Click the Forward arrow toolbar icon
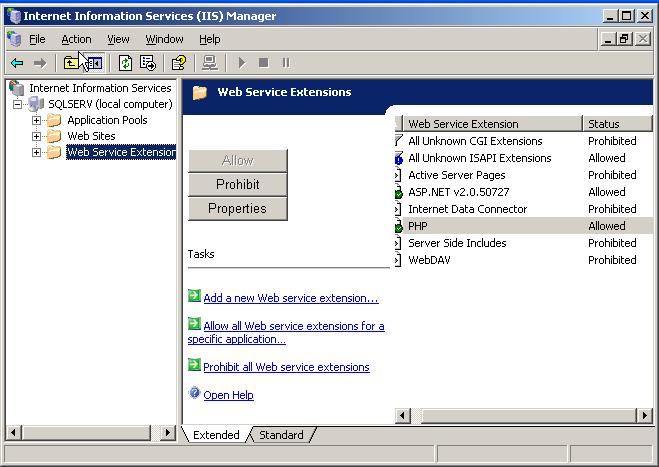The height and width of the screenshot is (467, 659). (40, 63)
